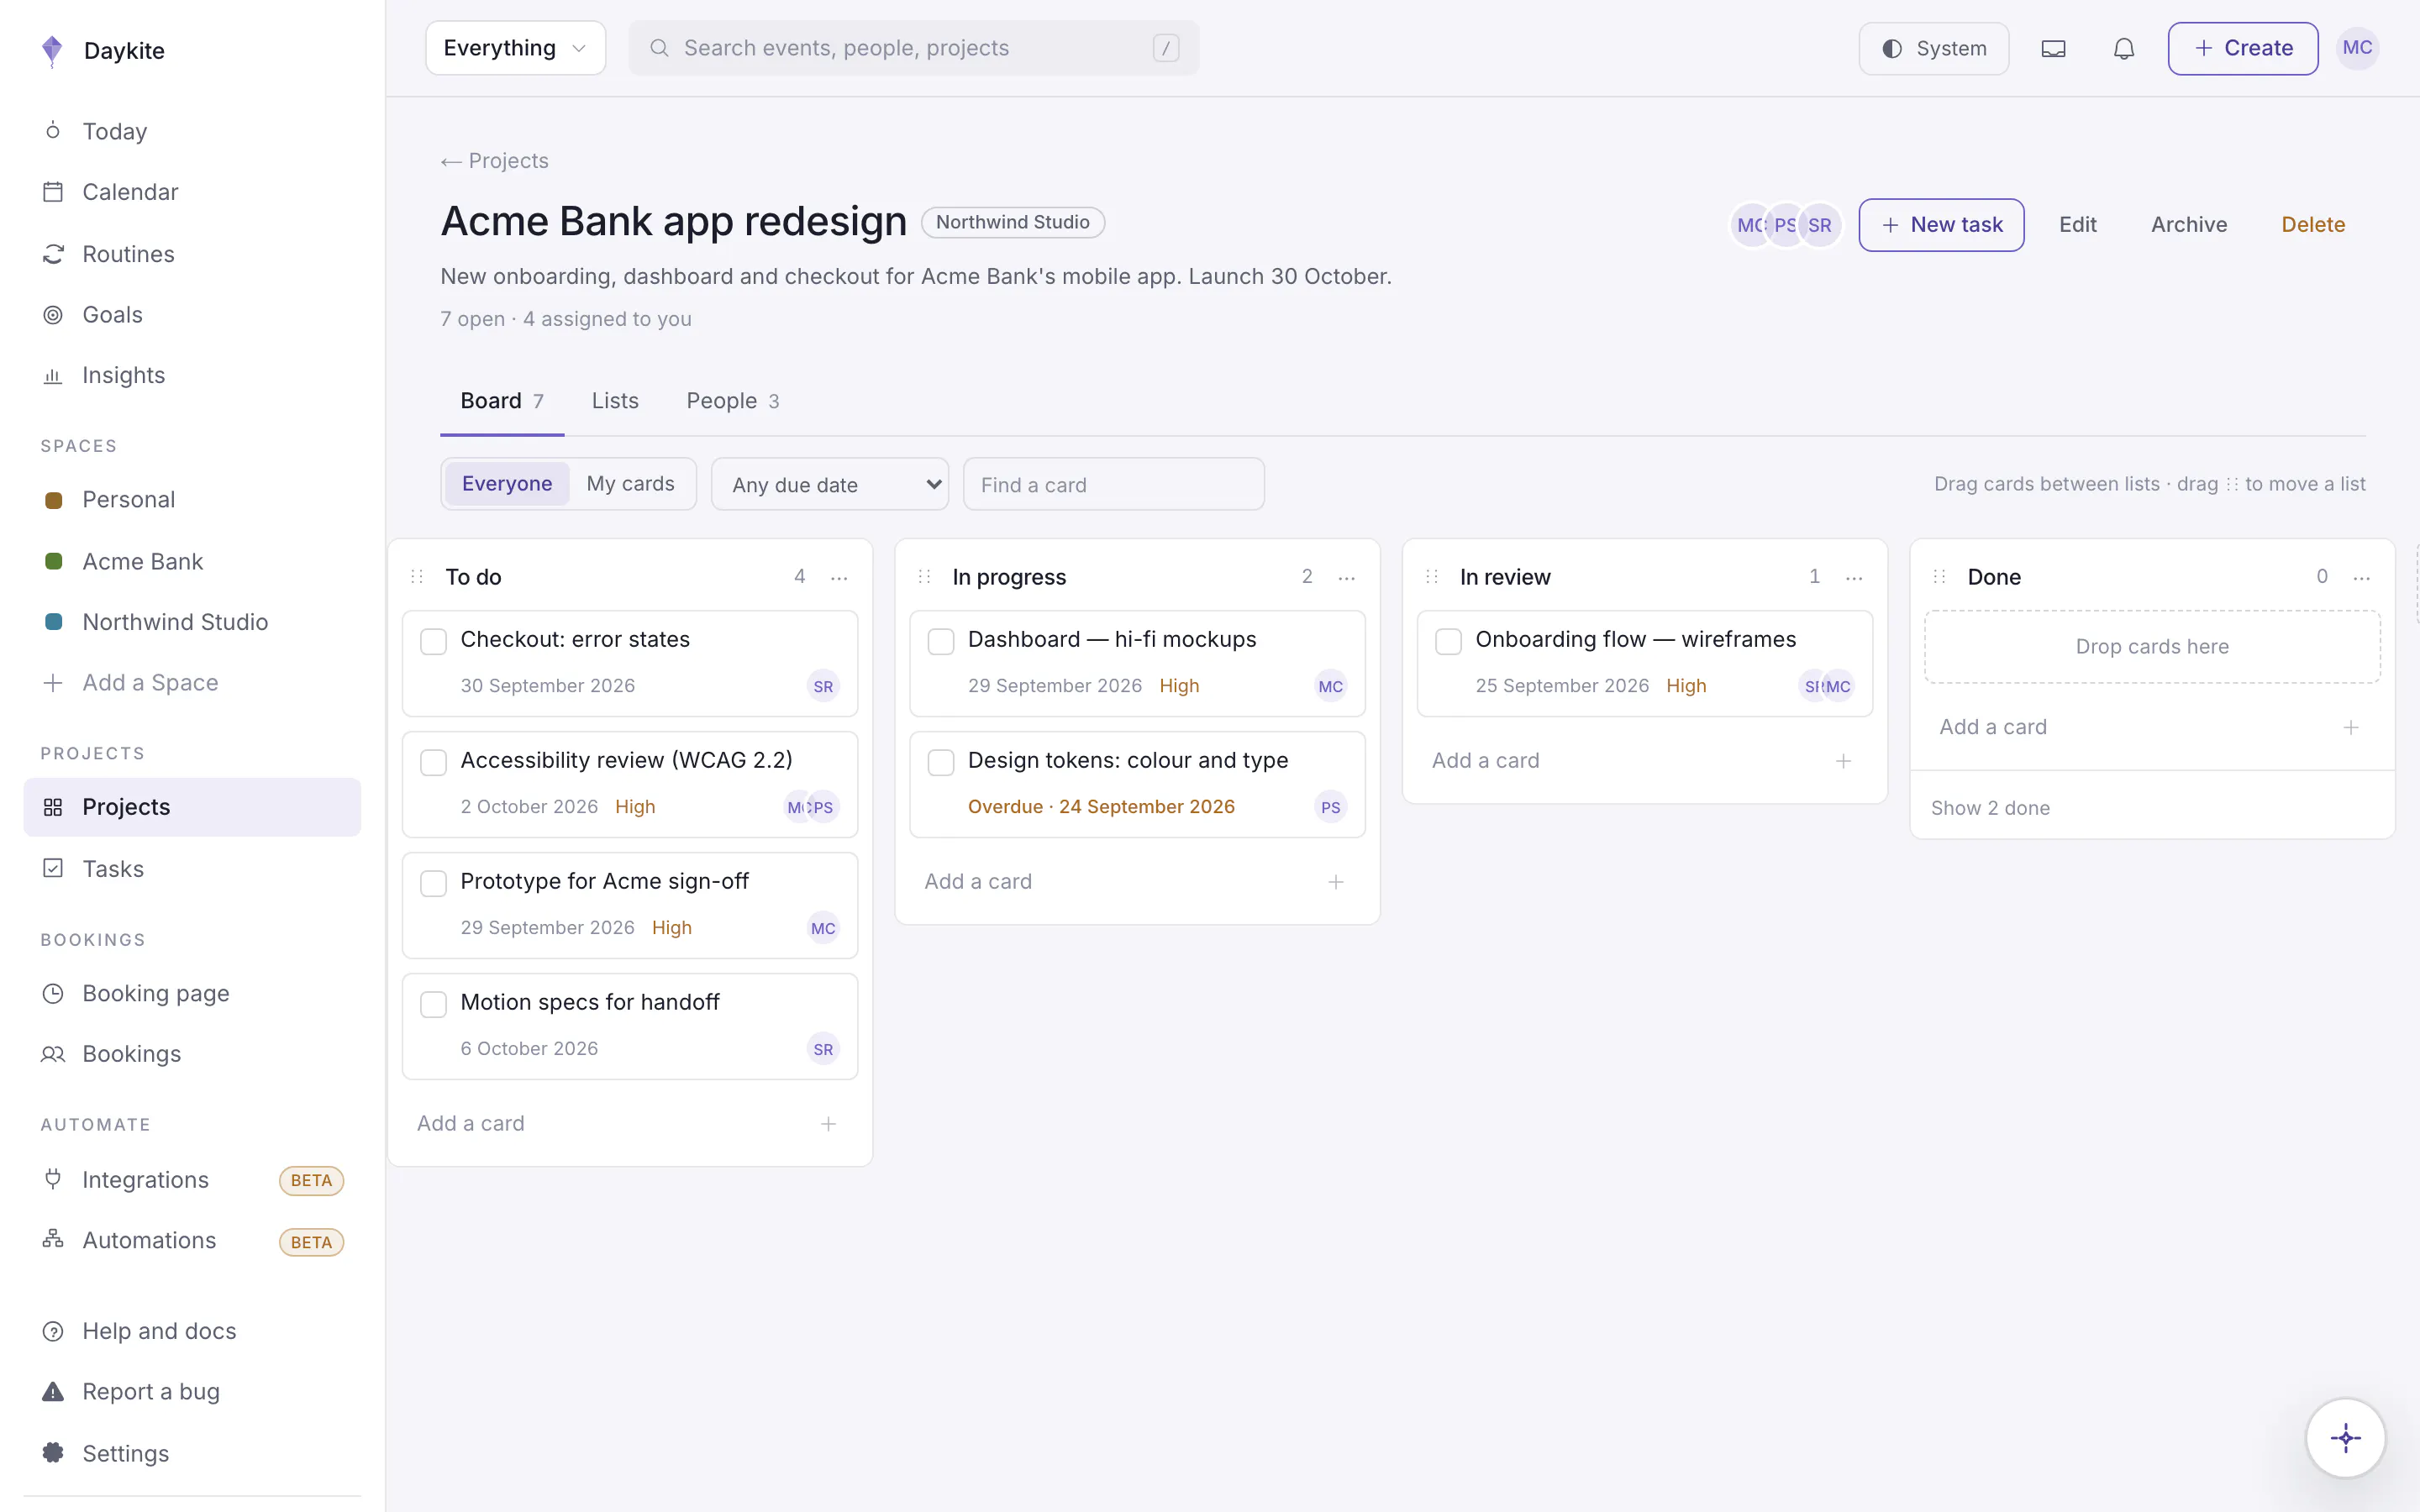Click the Search events, people, projects field
Screen dimensions: 2420x1512
(x=914, y=48)
